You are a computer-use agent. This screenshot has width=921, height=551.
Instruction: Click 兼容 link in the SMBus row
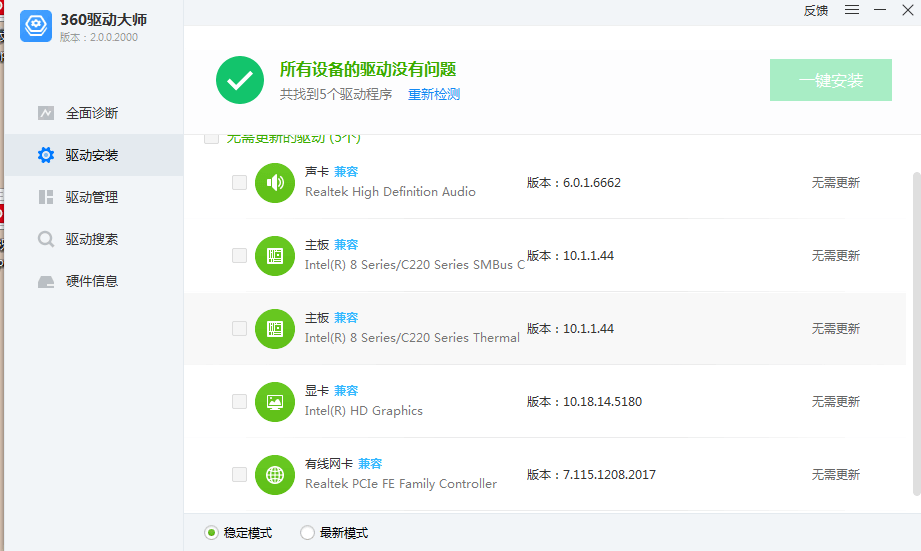[x=346, y=244]
